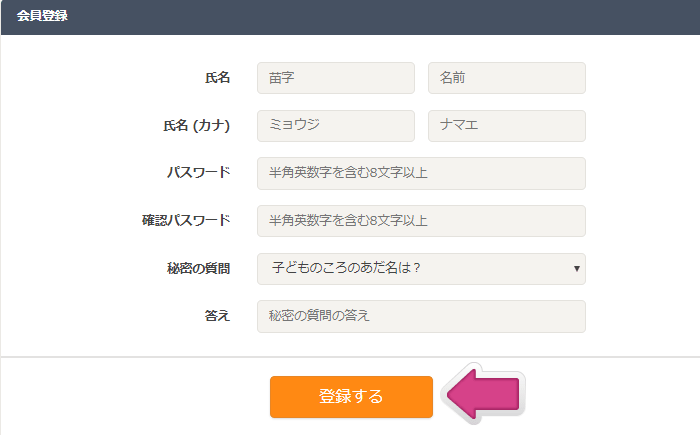Click the 登録する orange button
The width and height of the screenshot is (700, 435).
pyautogui.click(x=351, y=397)
